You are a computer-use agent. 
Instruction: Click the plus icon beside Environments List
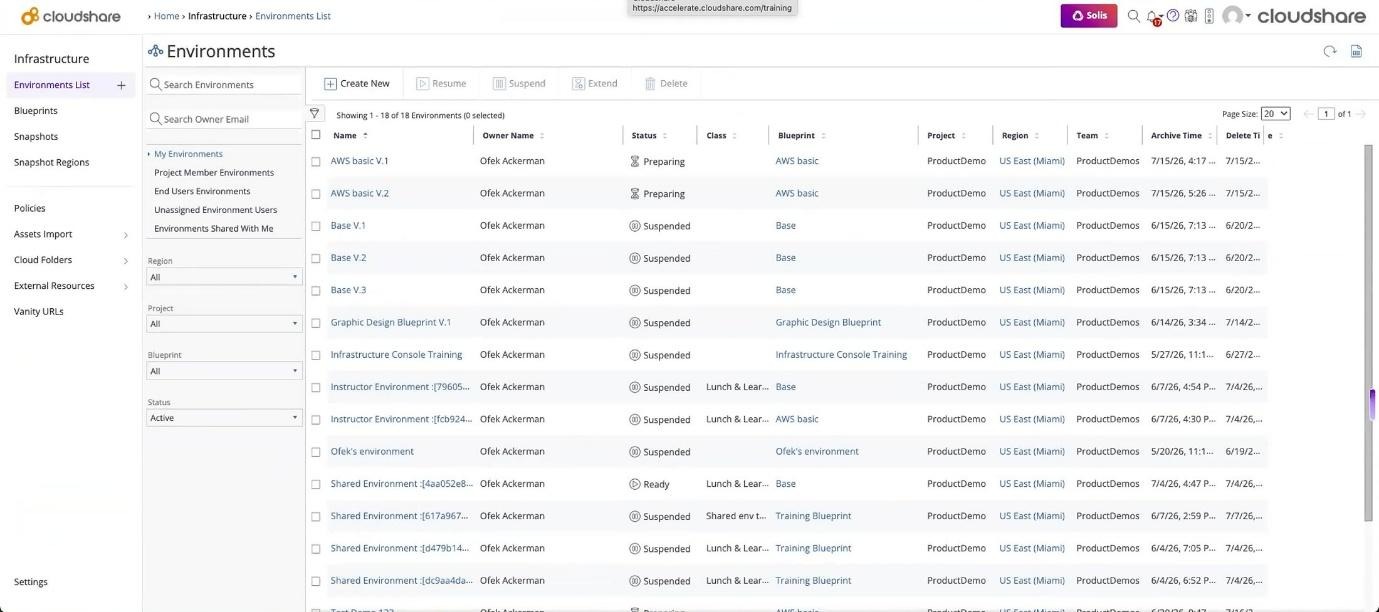pos(121,85)
